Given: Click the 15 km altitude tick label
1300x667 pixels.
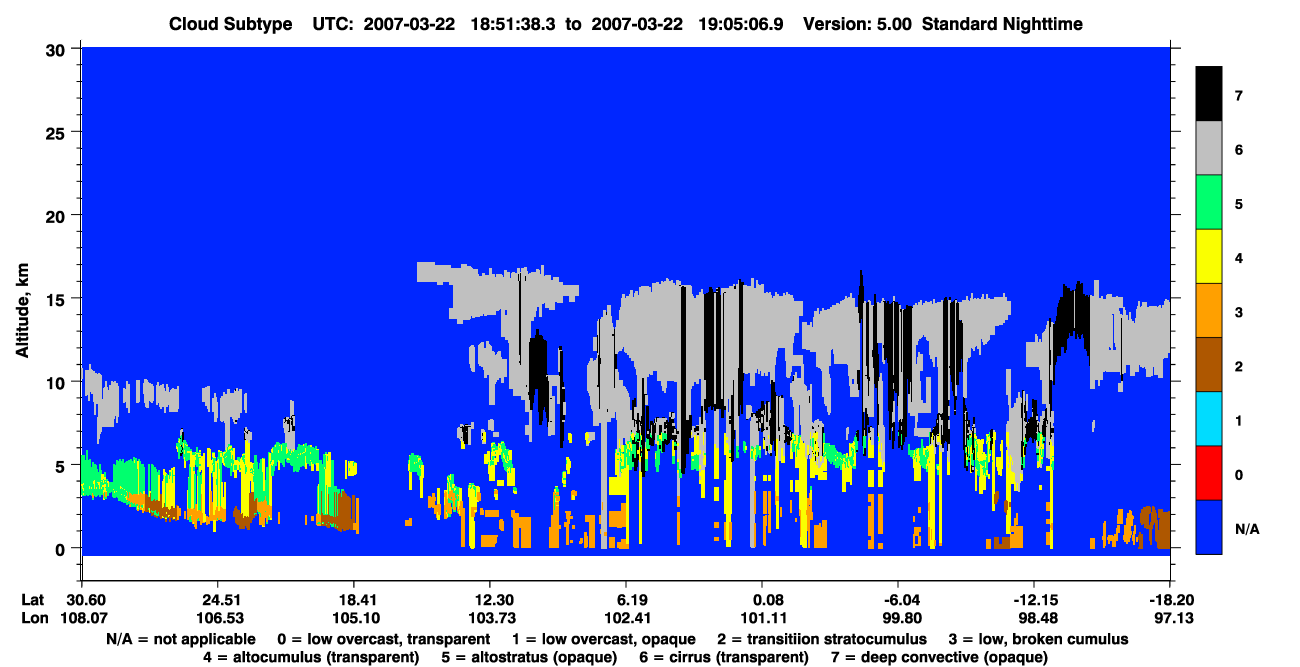Looking at the screenshot, I should coord(58,299).
